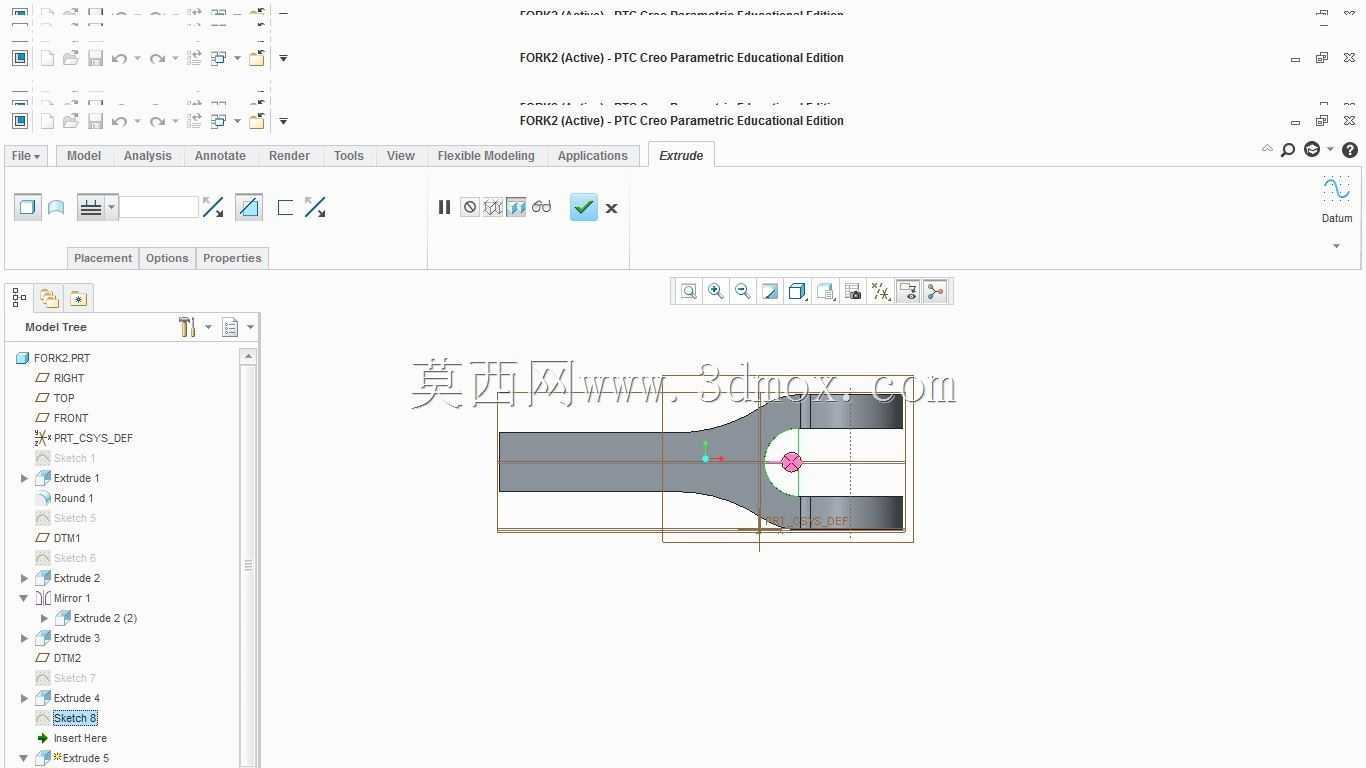Click Refit view icon
1366x768 pixels.
point(689,291)
